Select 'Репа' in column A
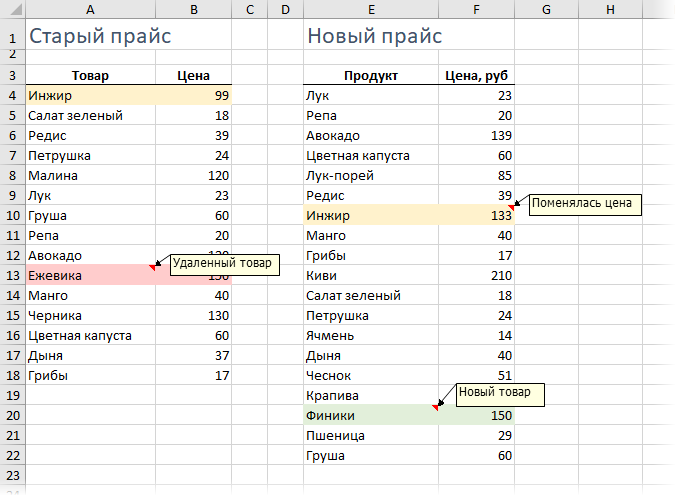Viewport: 676px width, 496px height. click(91, 235)
